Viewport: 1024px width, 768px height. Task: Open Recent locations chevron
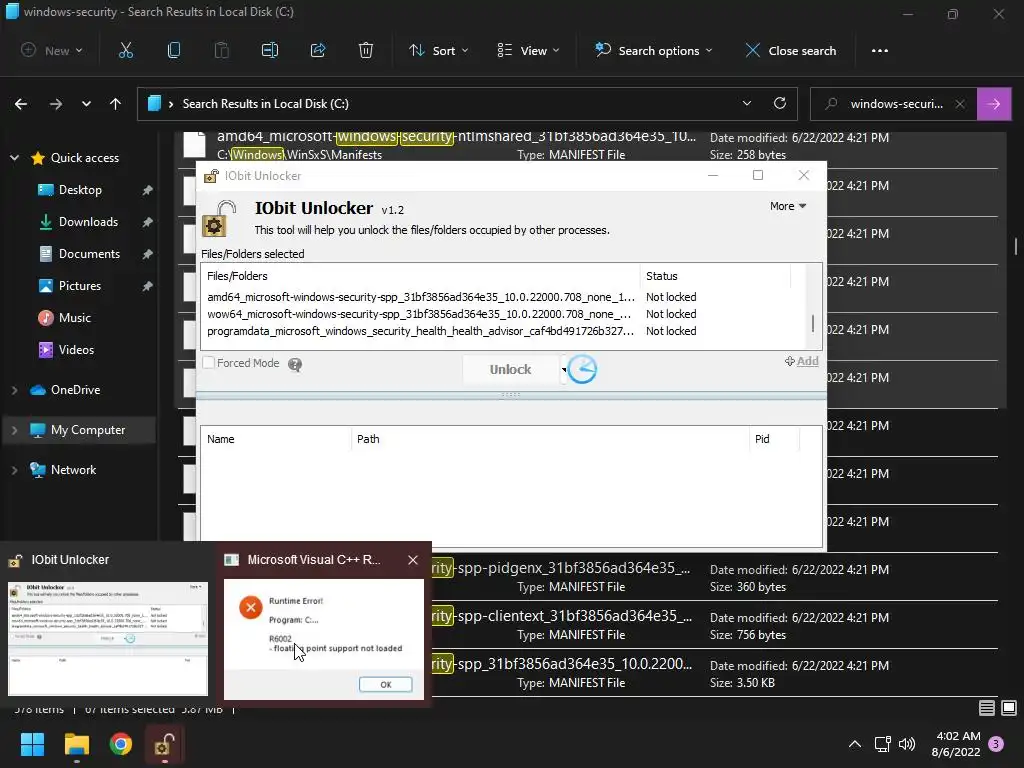(x=86, y=104)
